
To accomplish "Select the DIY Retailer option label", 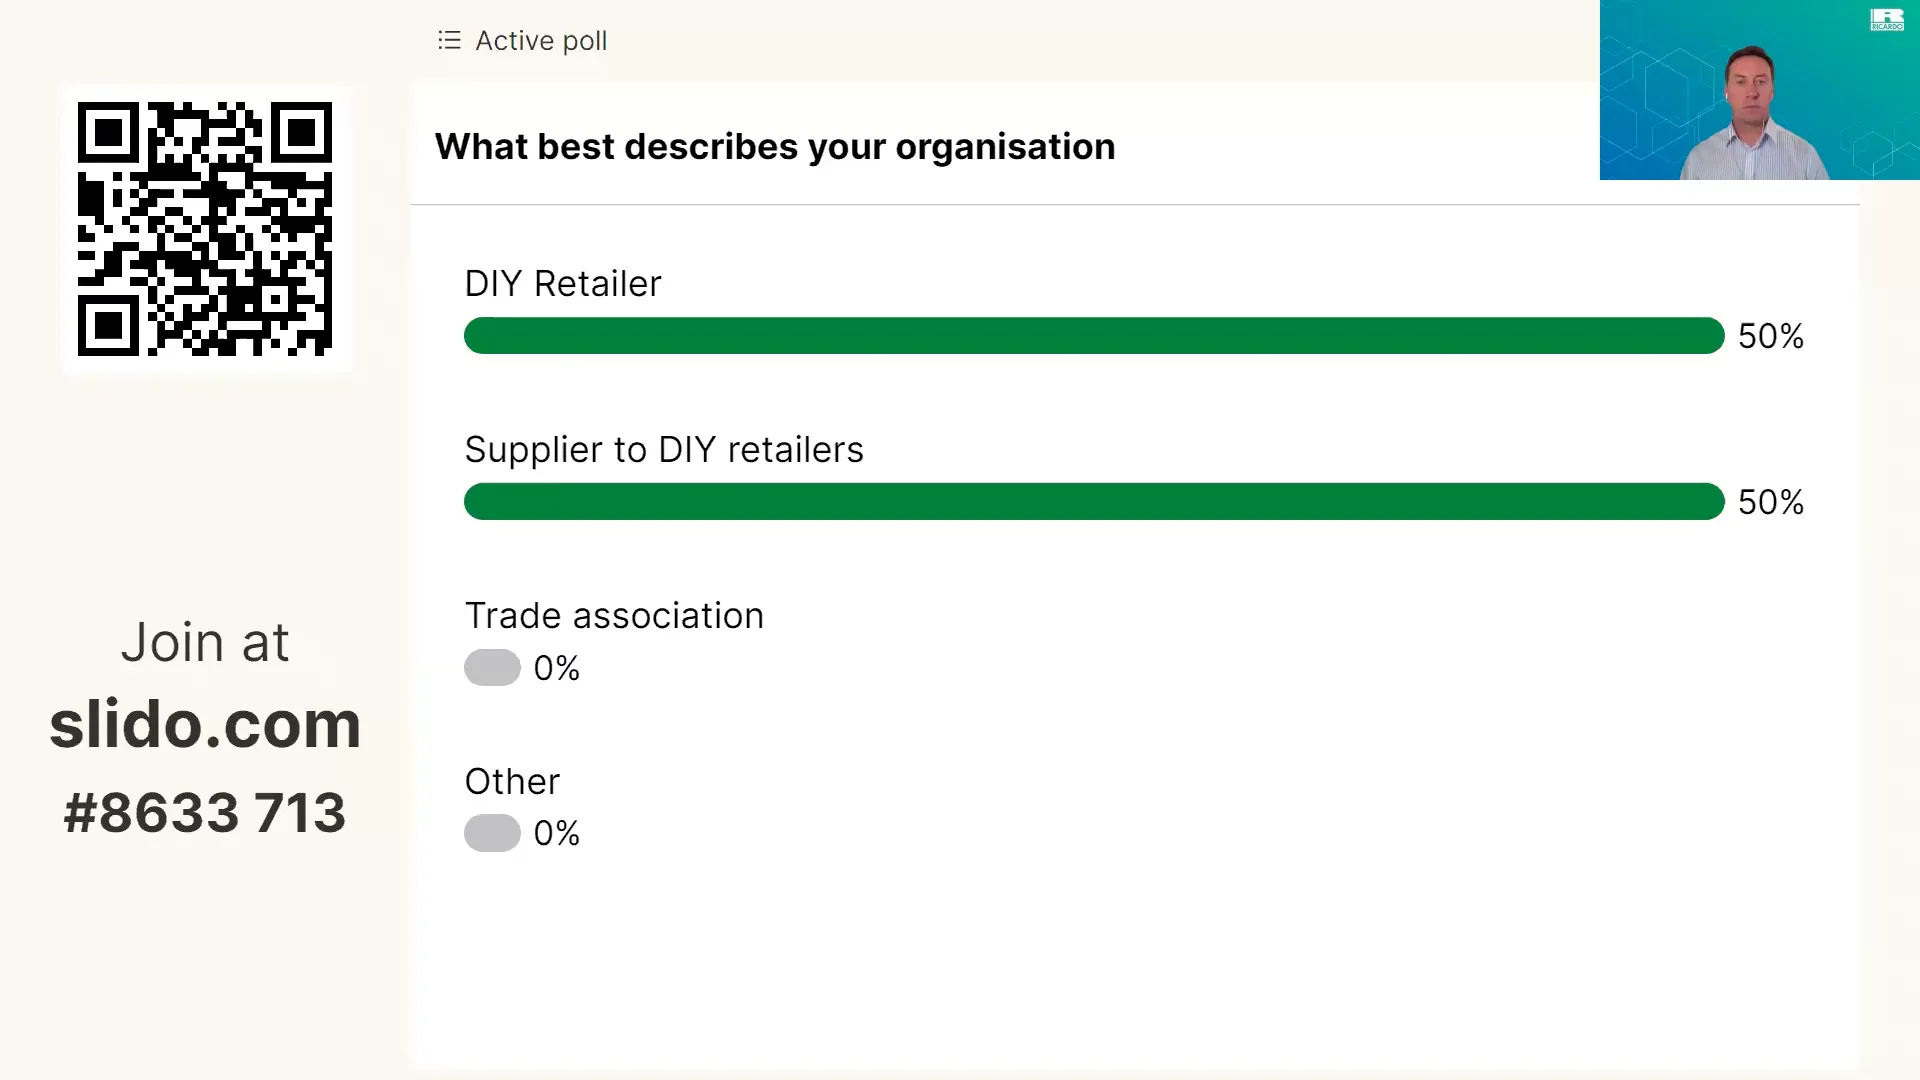I will (562, 284).
